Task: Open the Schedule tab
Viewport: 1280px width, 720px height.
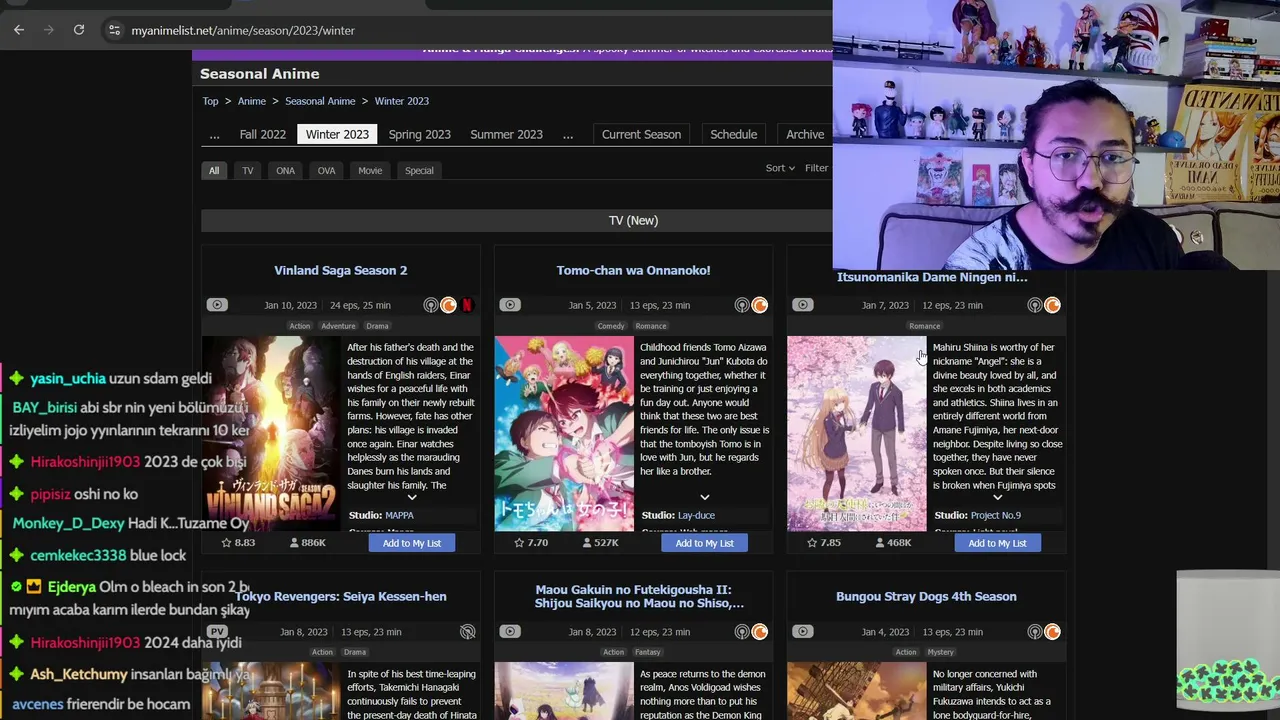Action: 733,134
